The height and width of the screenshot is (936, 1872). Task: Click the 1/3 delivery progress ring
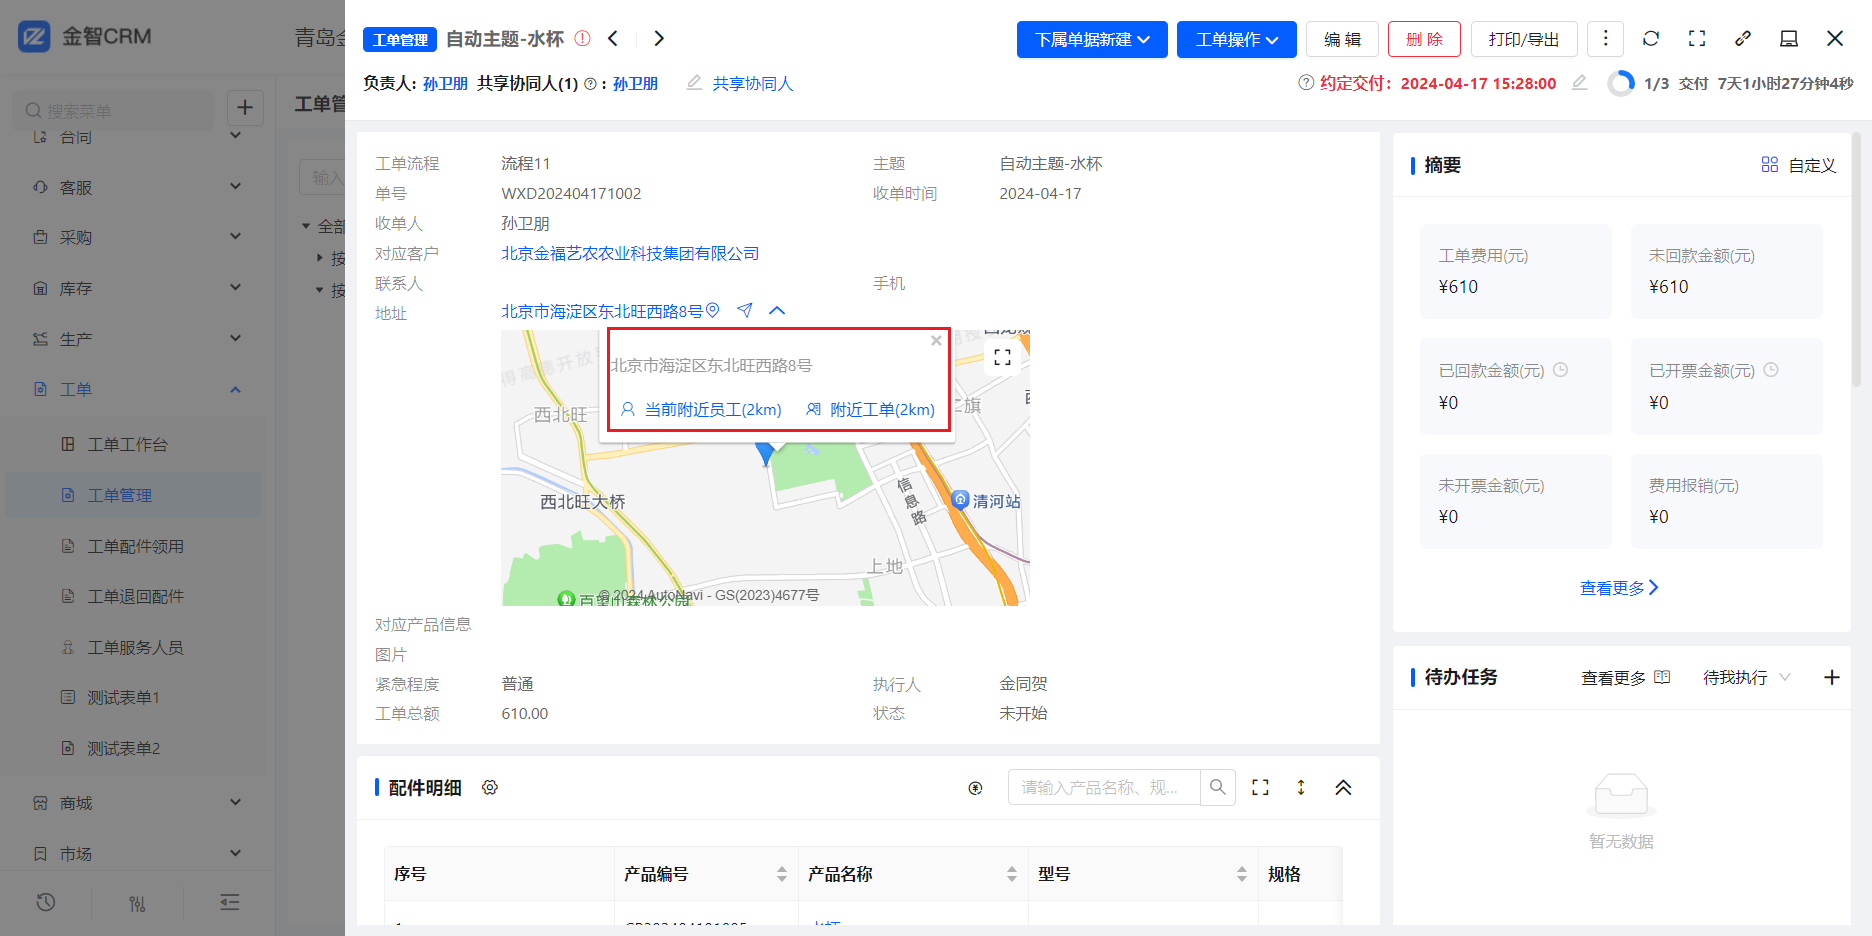click(1621, 83)
